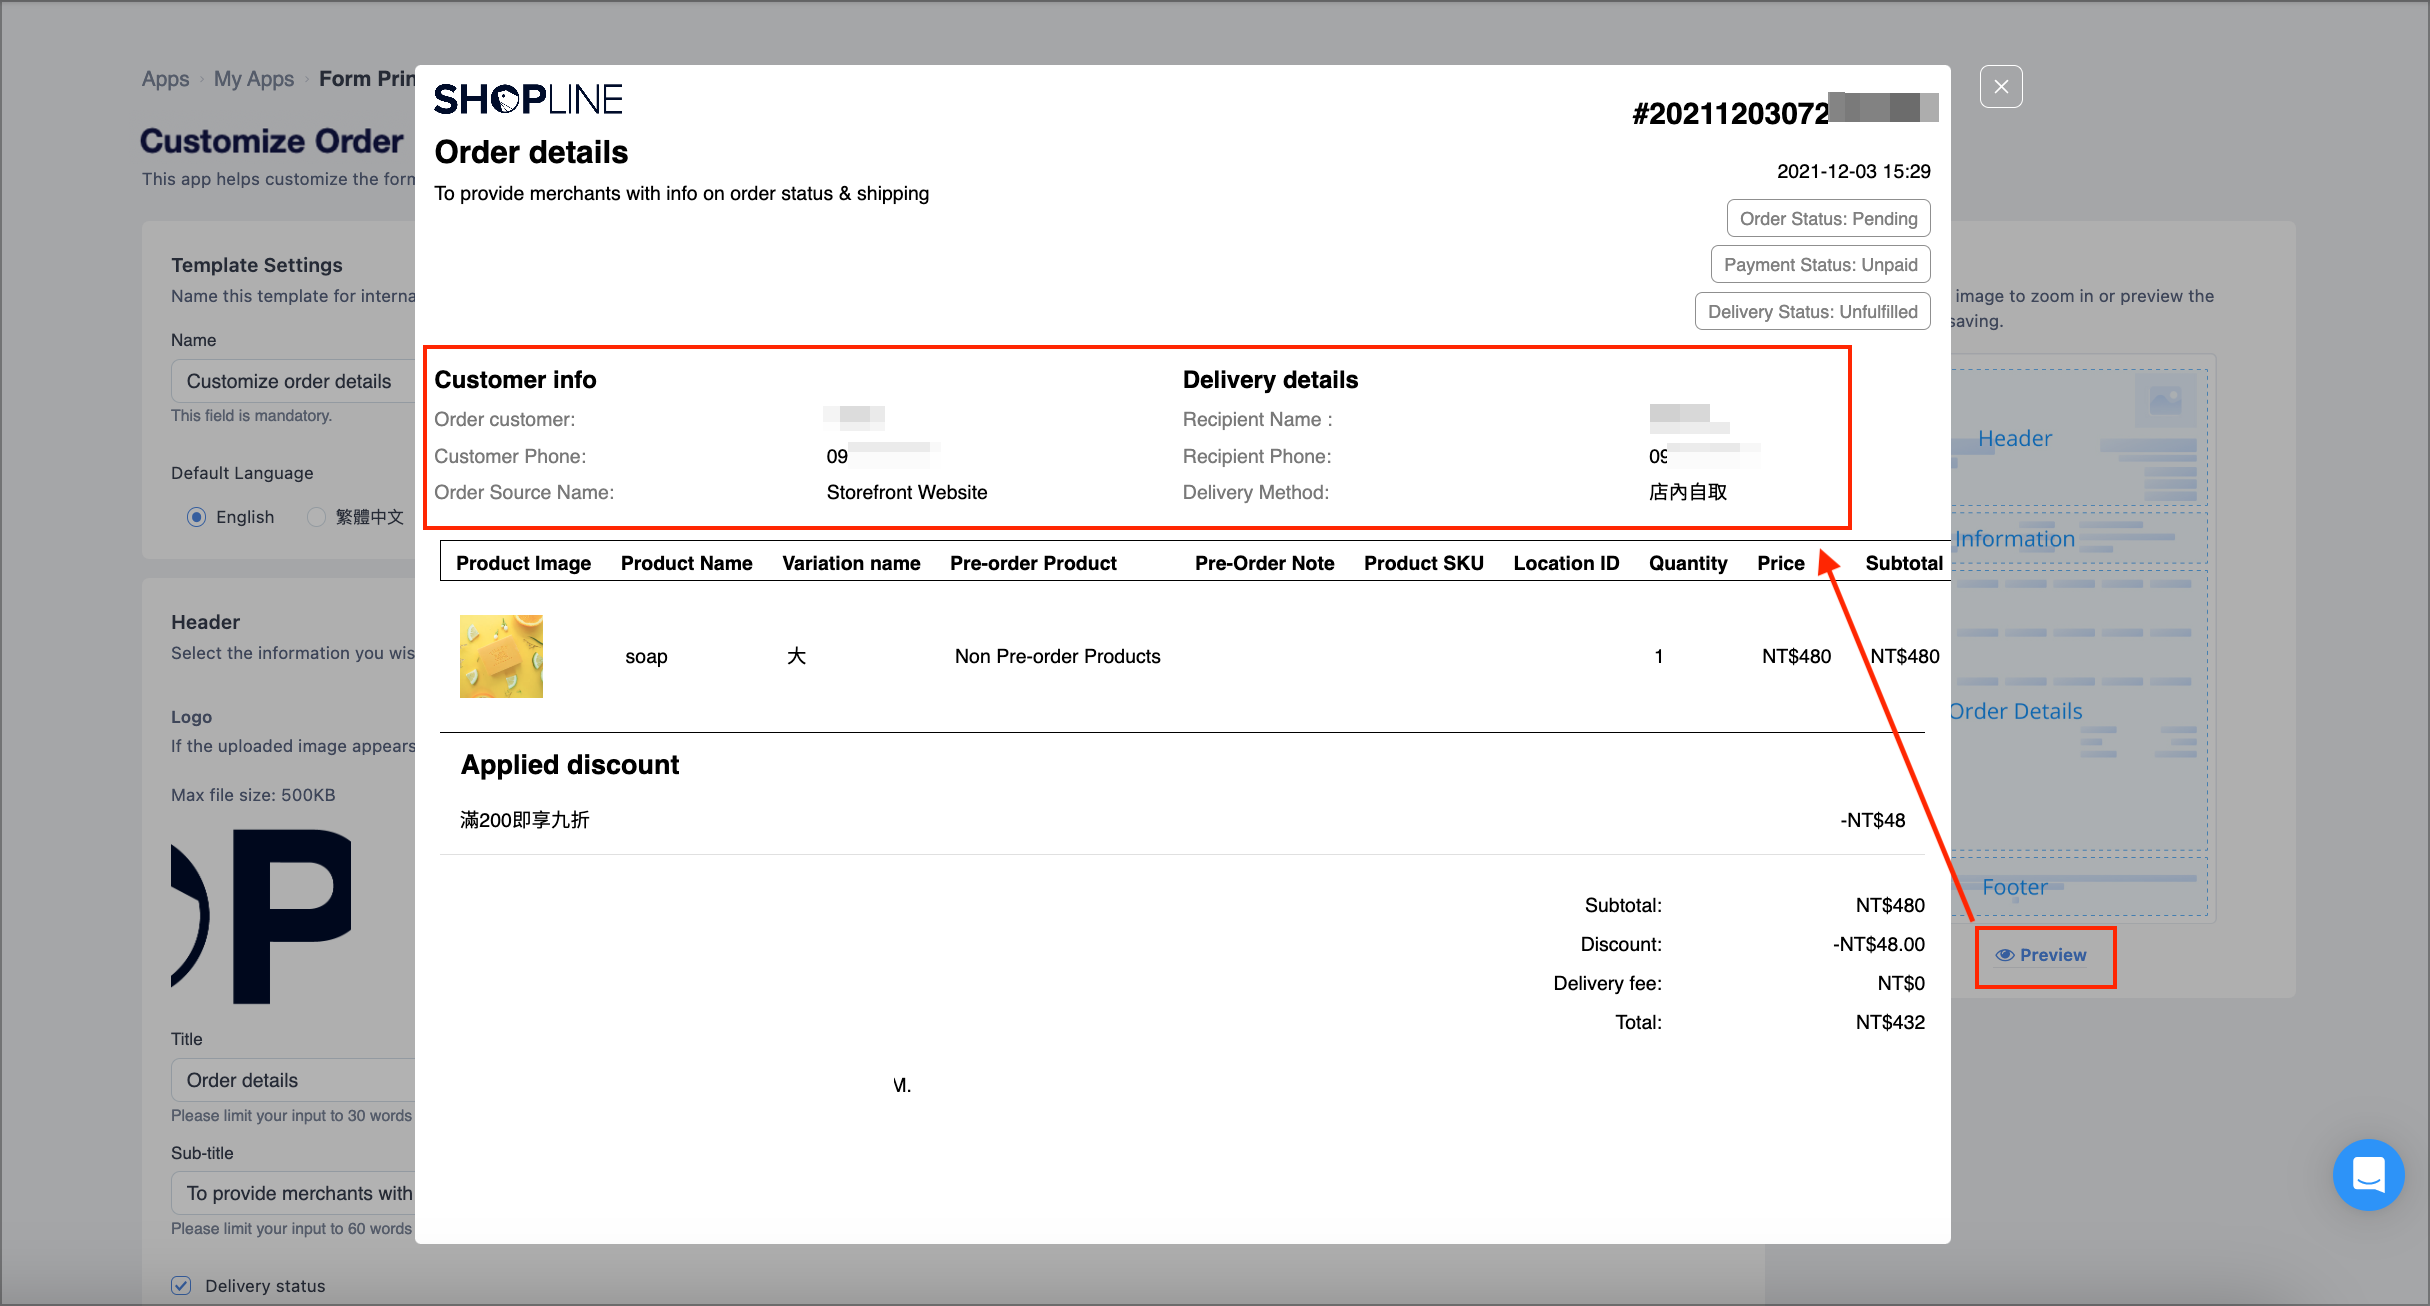
Task: Click the Variation name column header
Action: coord(851,563)
